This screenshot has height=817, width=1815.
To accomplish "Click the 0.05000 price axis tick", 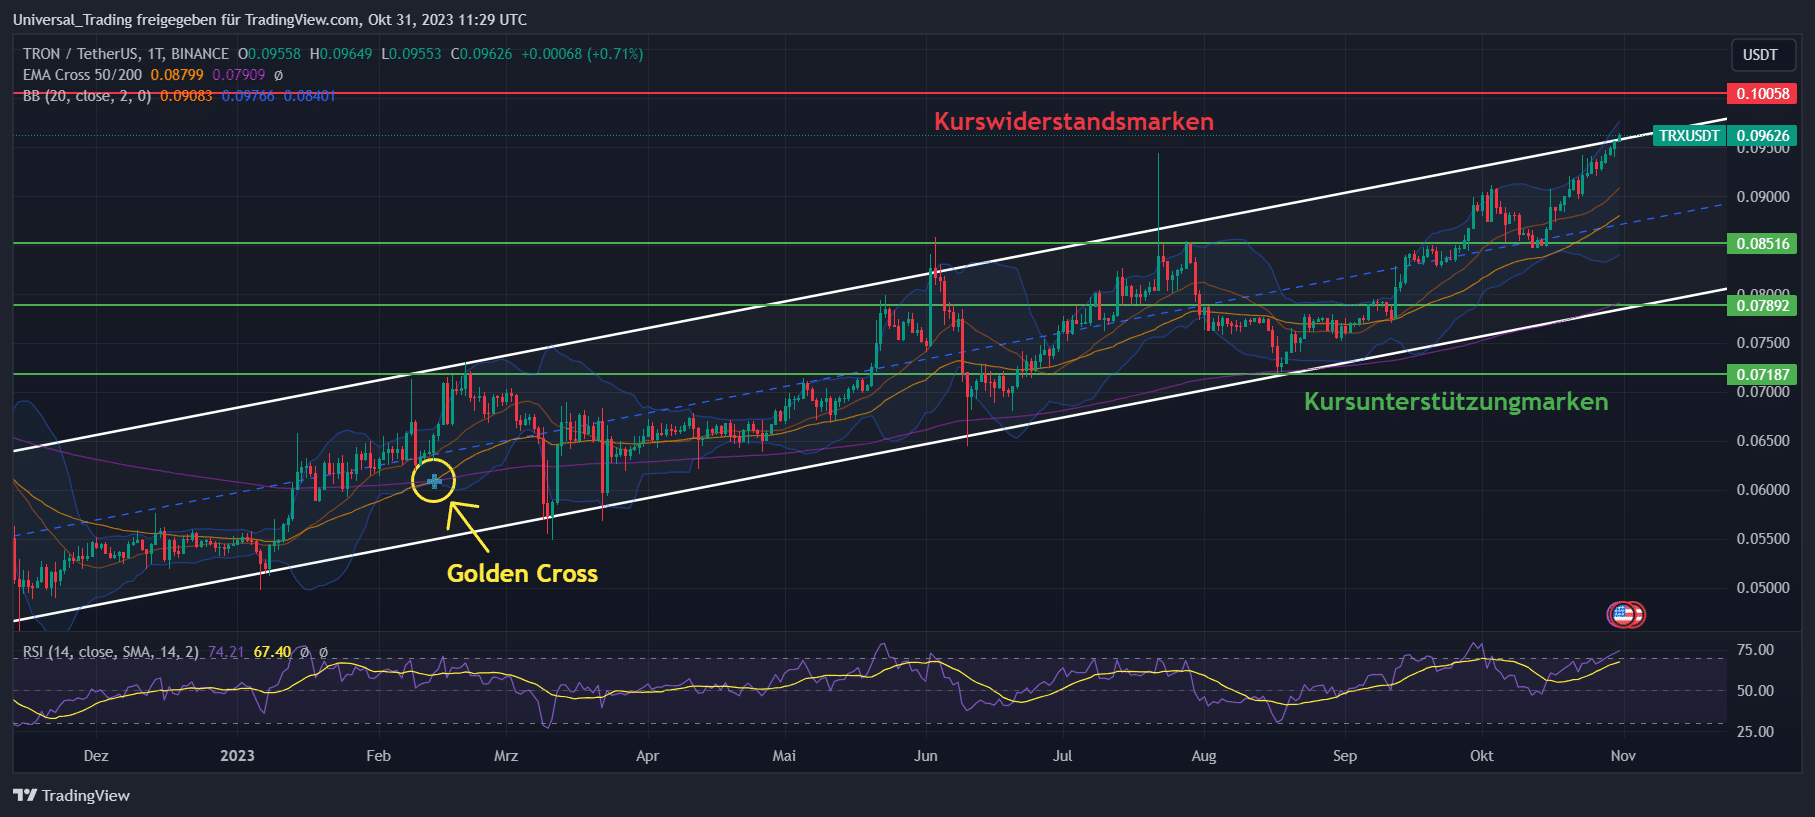I will 1763,588.
